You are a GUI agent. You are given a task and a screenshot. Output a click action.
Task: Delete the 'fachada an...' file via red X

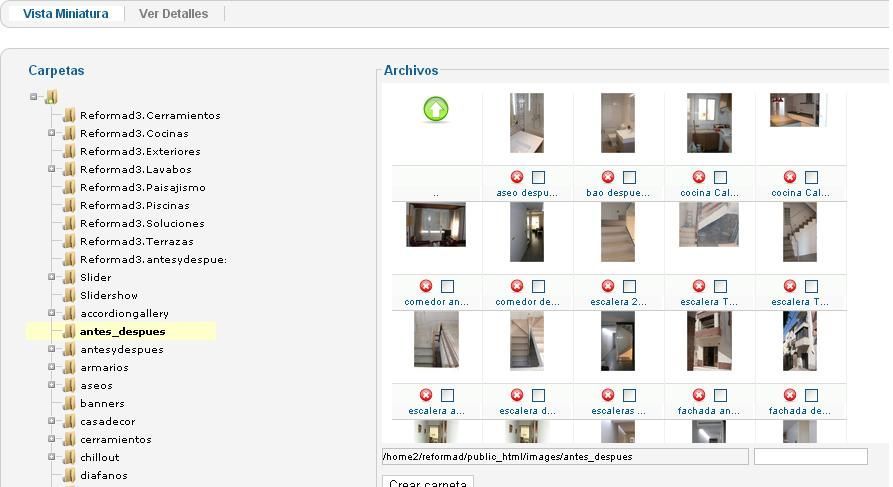699,395
